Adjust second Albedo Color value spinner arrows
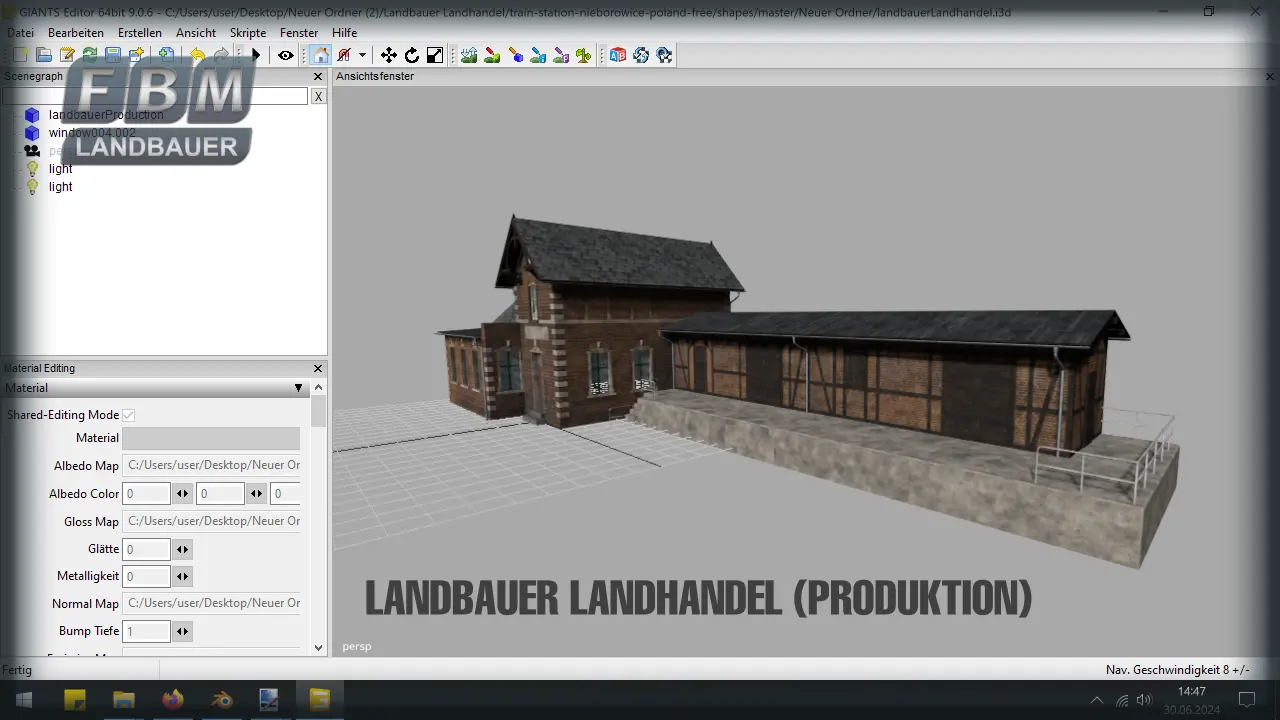The image size is (1280, 720). (257, 493)
